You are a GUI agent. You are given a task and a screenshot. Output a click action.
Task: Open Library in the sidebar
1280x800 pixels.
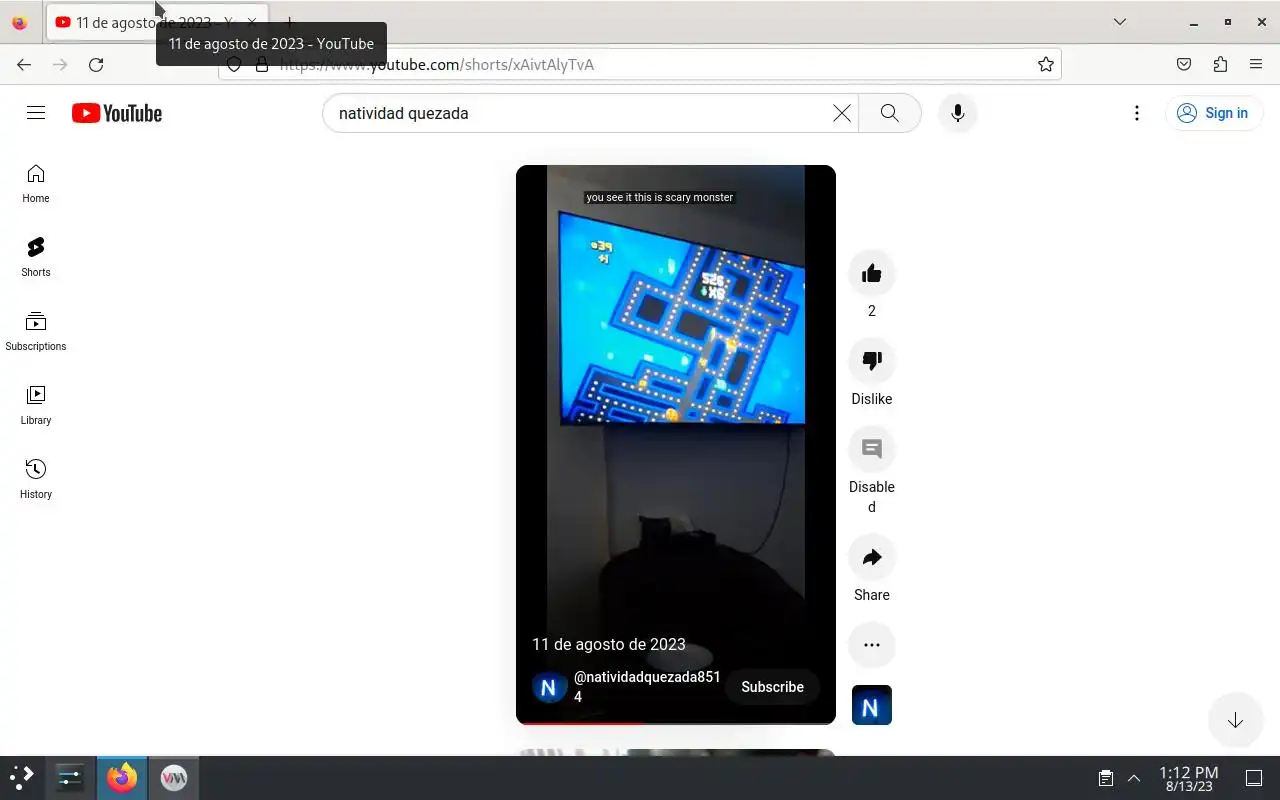tap(36, 406)
